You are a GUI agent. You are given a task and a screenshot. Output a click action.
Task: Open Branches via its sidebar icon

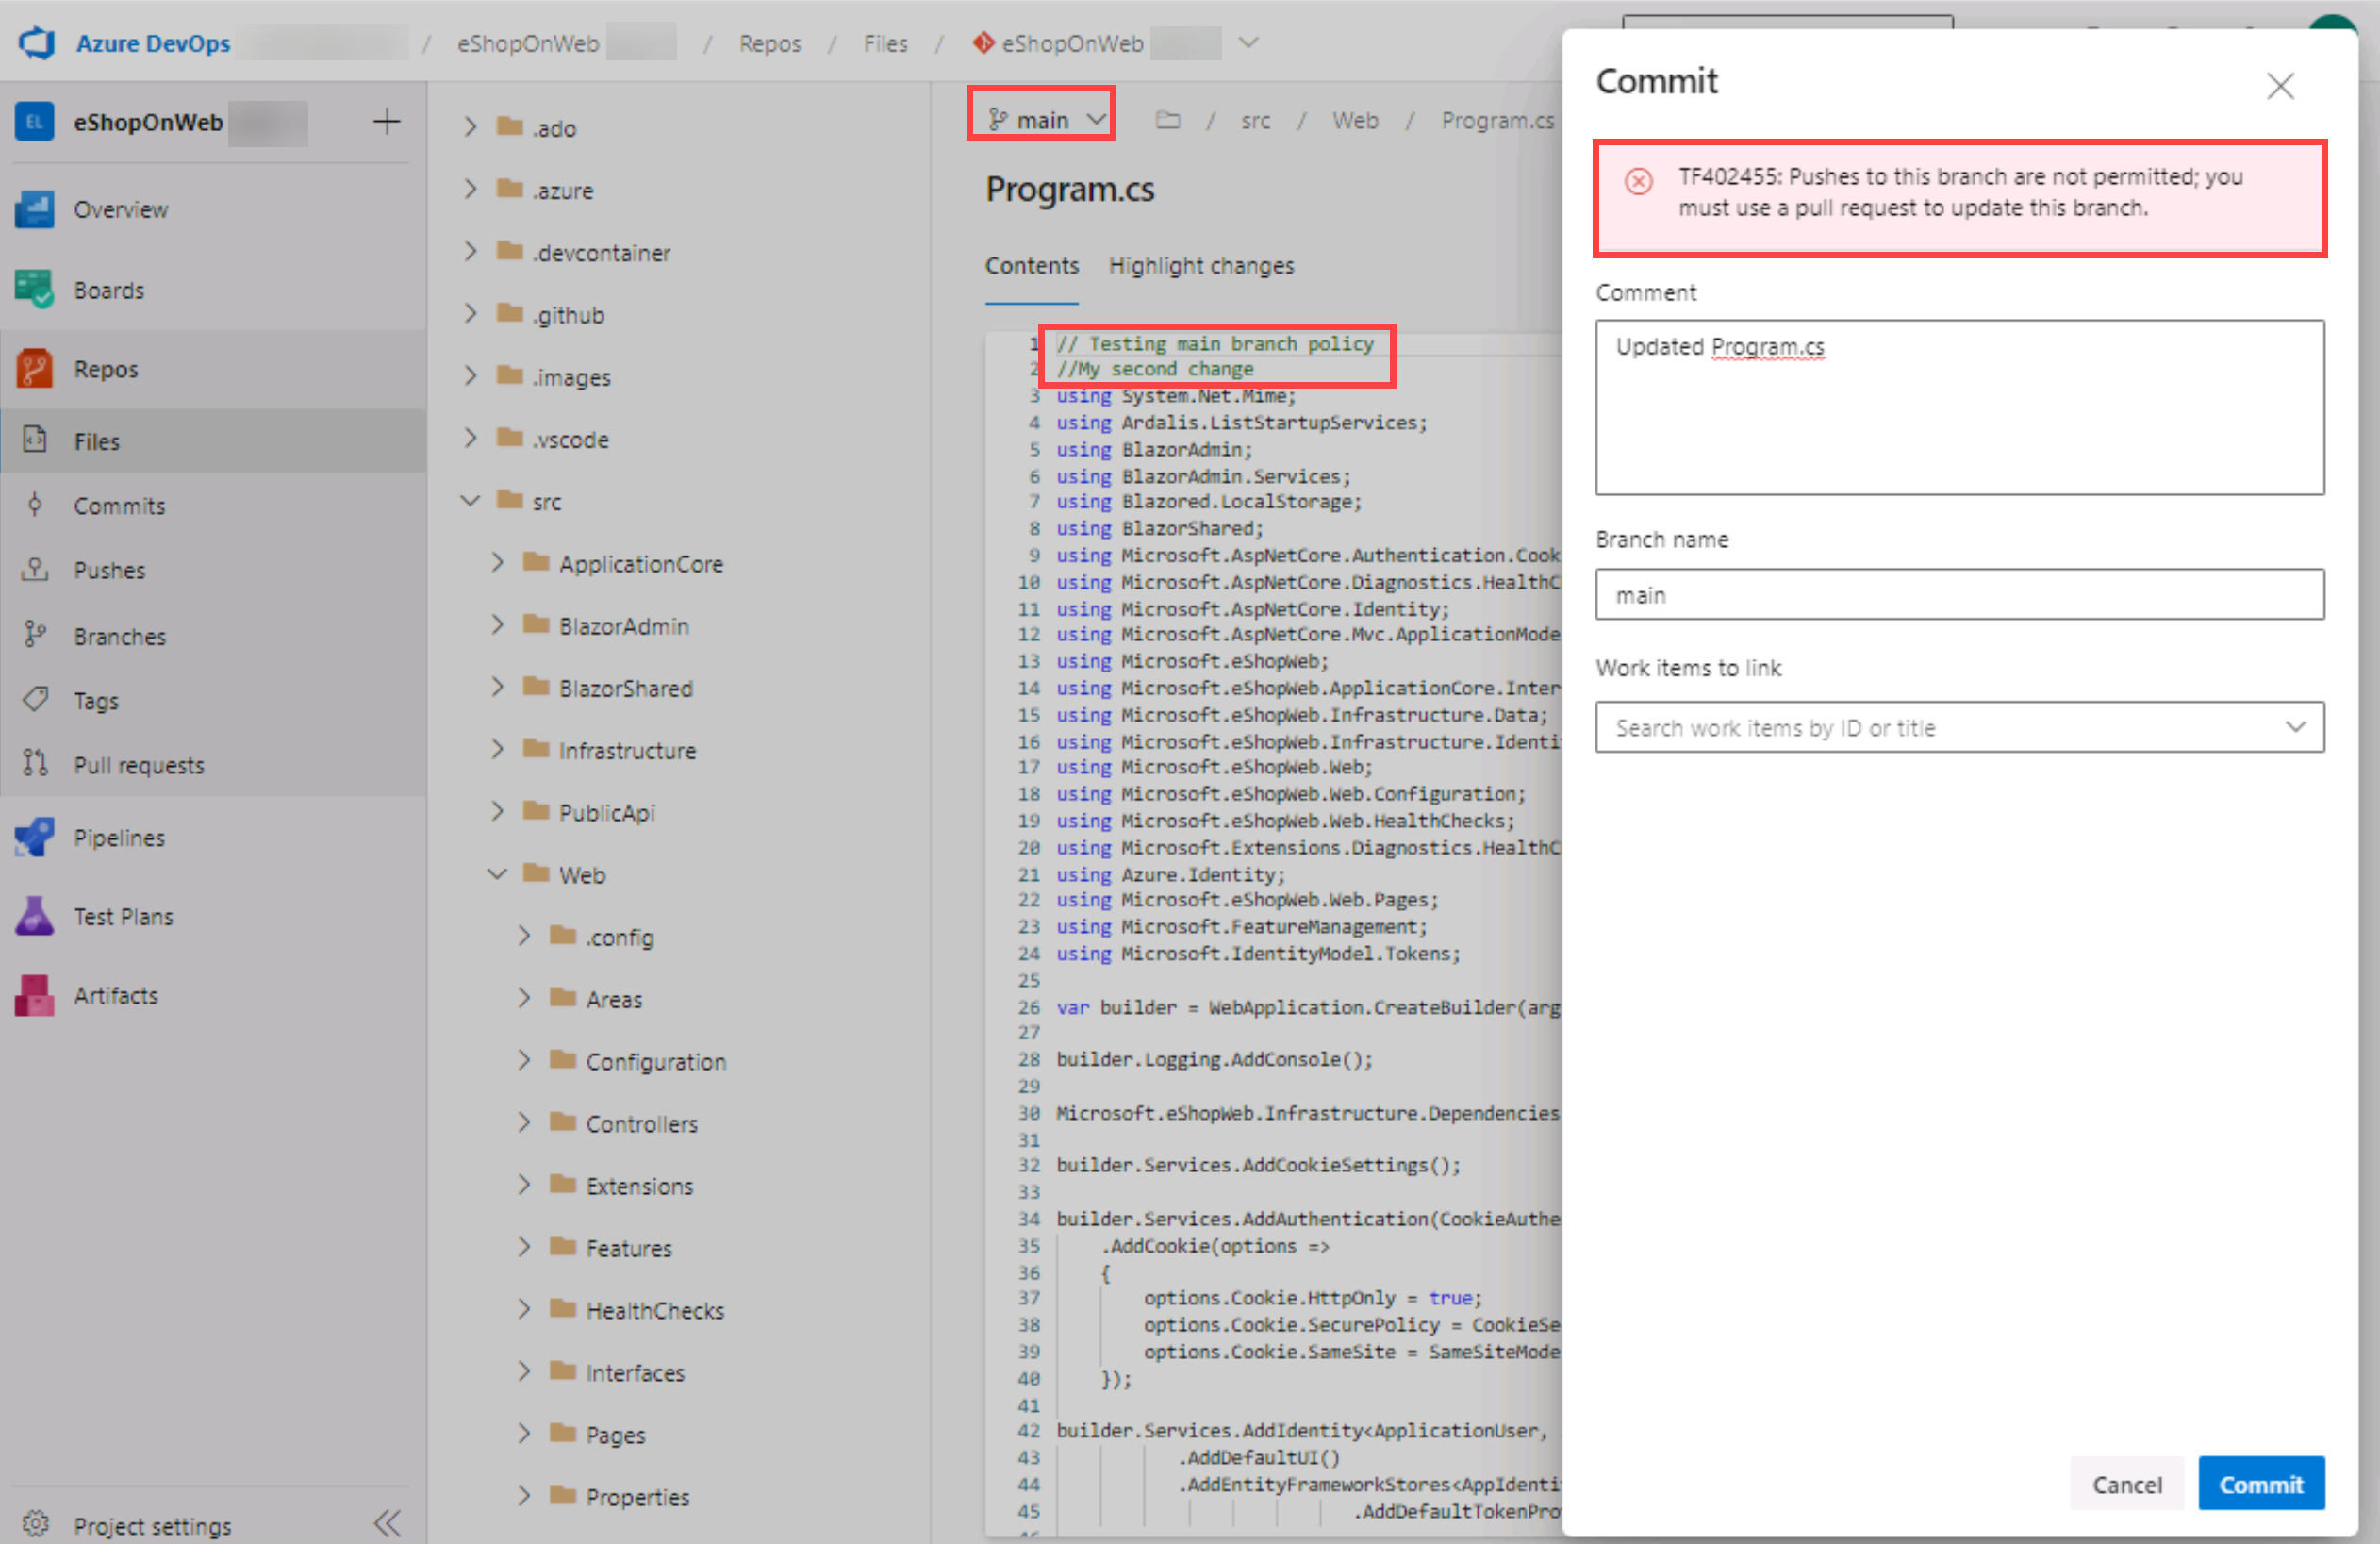tap(35, 635)
